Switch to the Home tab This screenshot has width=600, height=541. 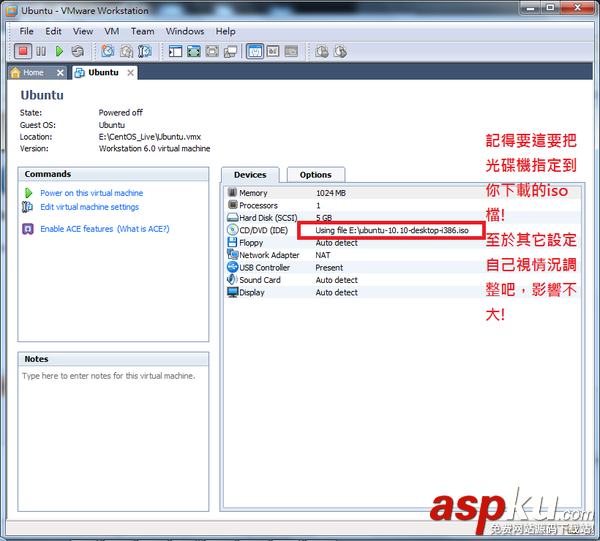[33, 73]
